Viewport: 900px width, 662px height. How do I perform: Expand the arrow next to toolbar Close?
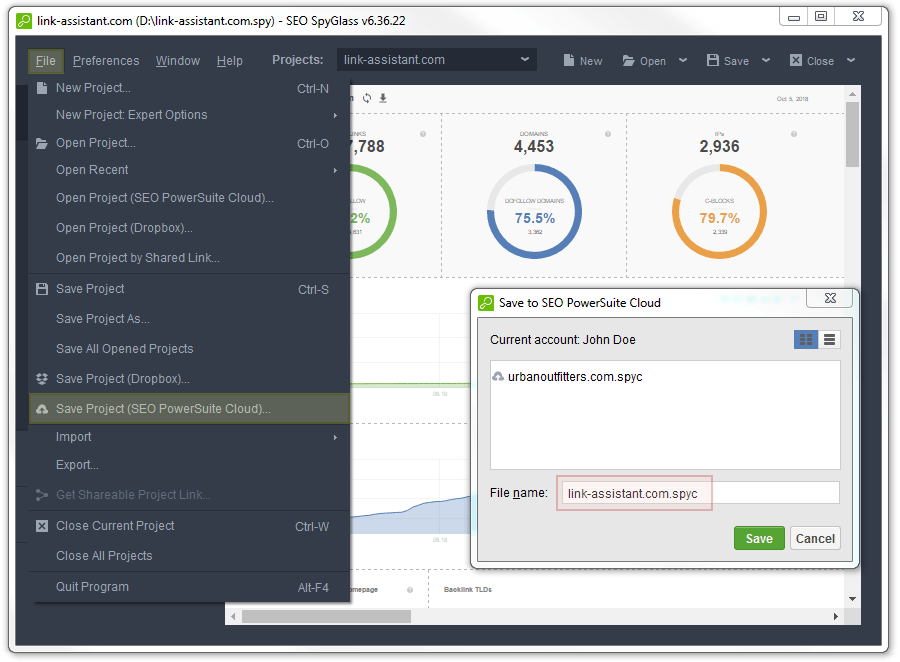(x=851, y=60)
